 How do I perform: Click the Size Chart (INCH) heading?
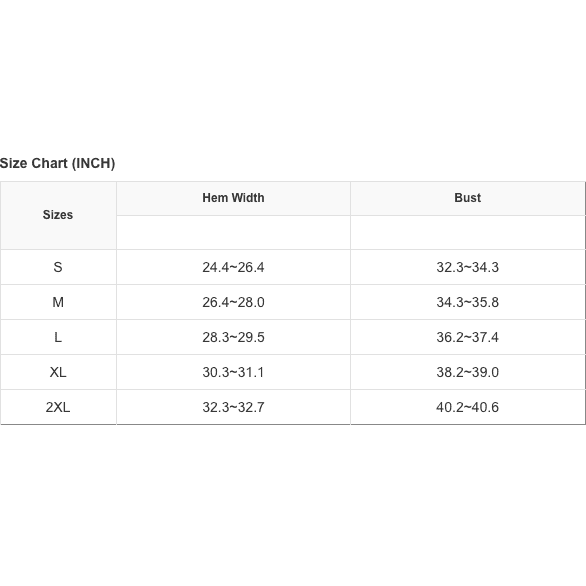pyautogui.click(x=57, y=163)
